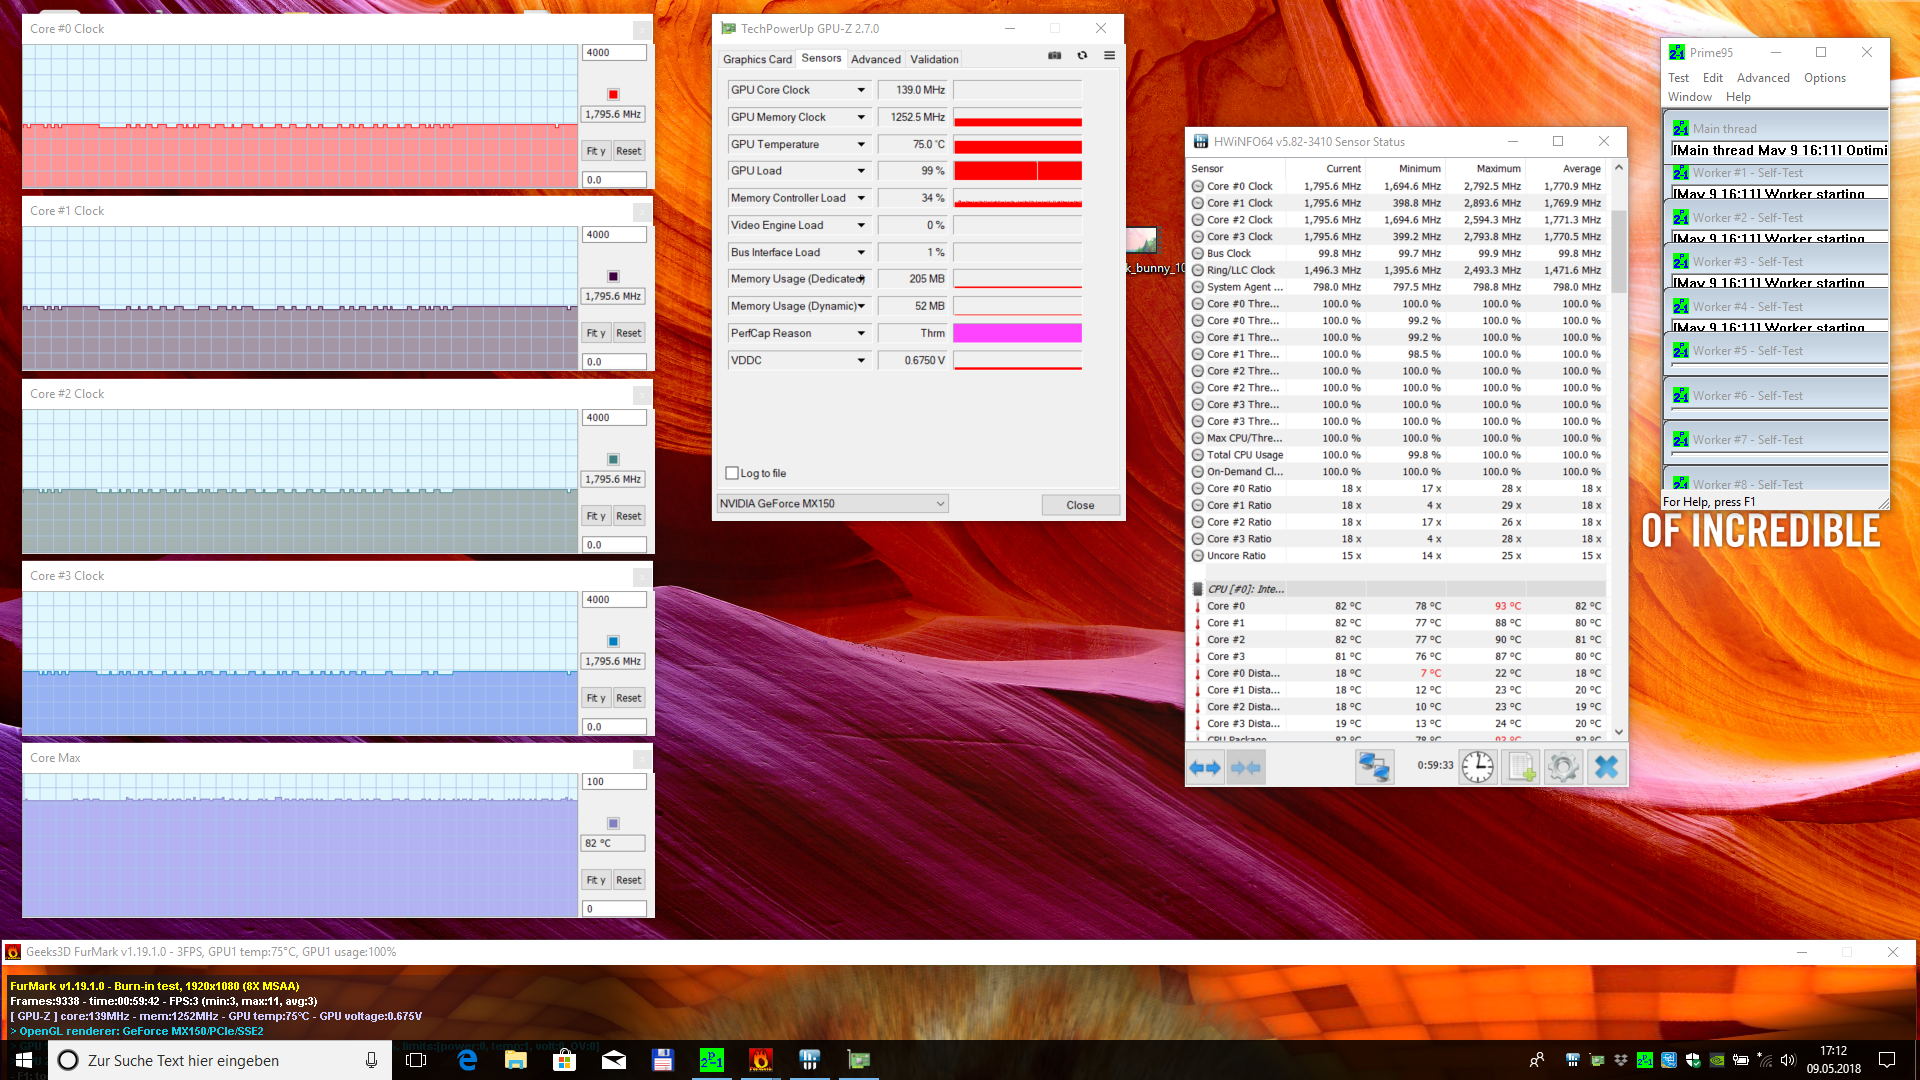Open GPU Memory Clock sensor dropdown
This screenshot has width=1920, height=1080.
click(x=861, y=117)
